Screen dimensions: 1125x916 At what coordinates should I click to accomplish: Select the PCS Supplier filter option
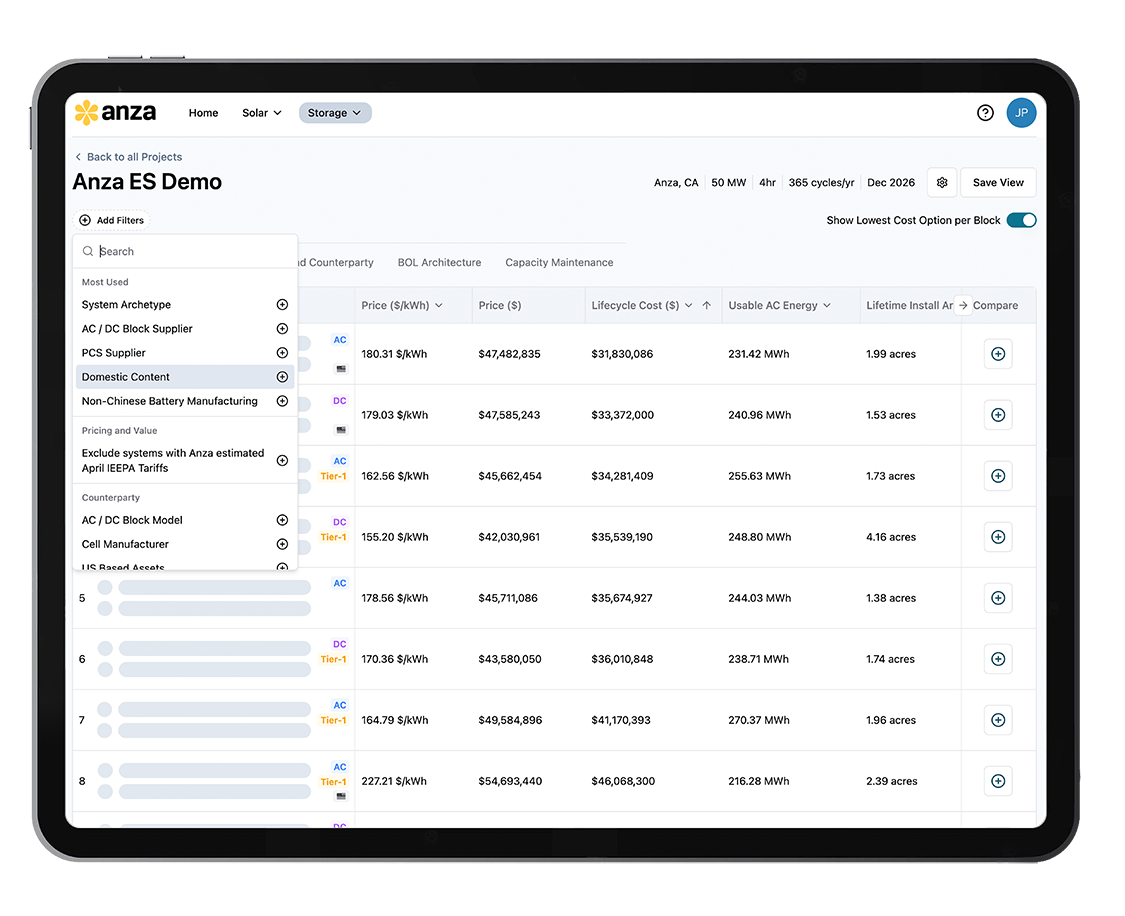tap(184, 353)
